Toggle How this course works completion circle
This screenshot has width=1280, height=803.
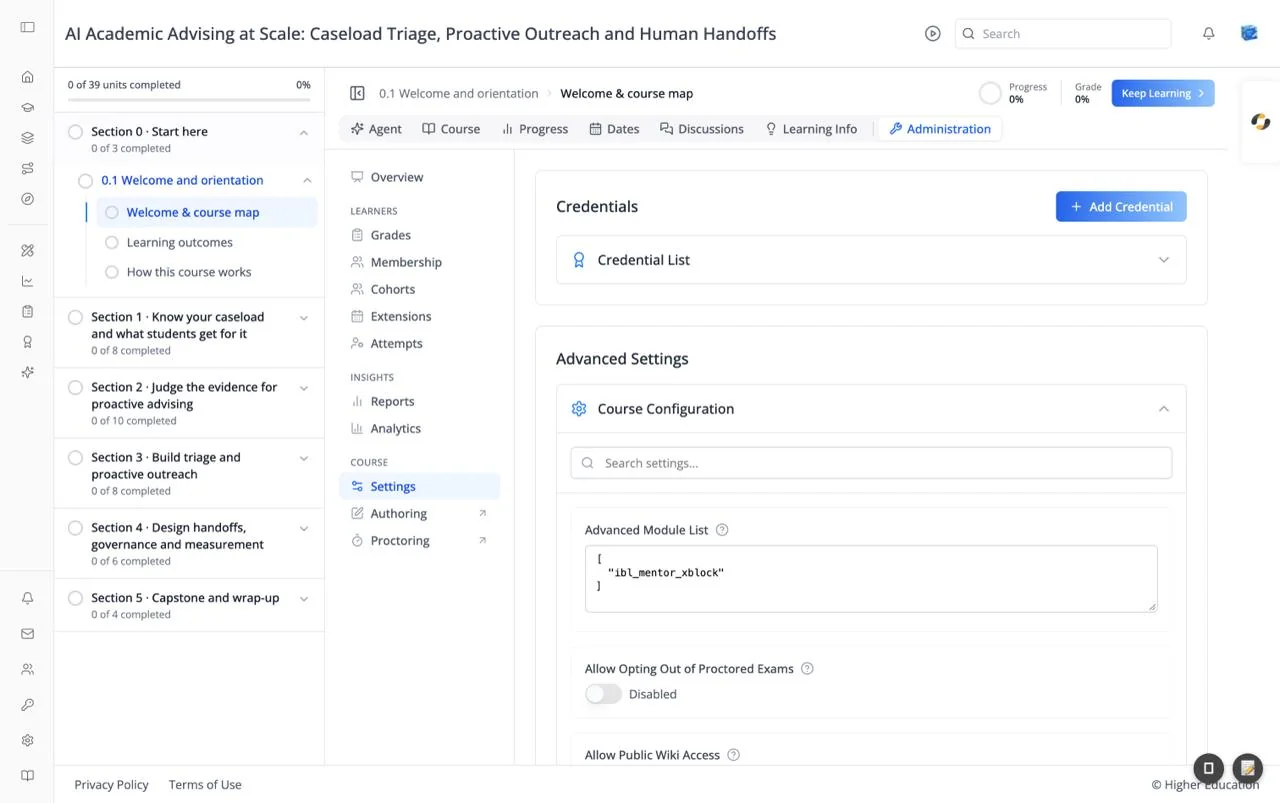[x=111, y=272]
